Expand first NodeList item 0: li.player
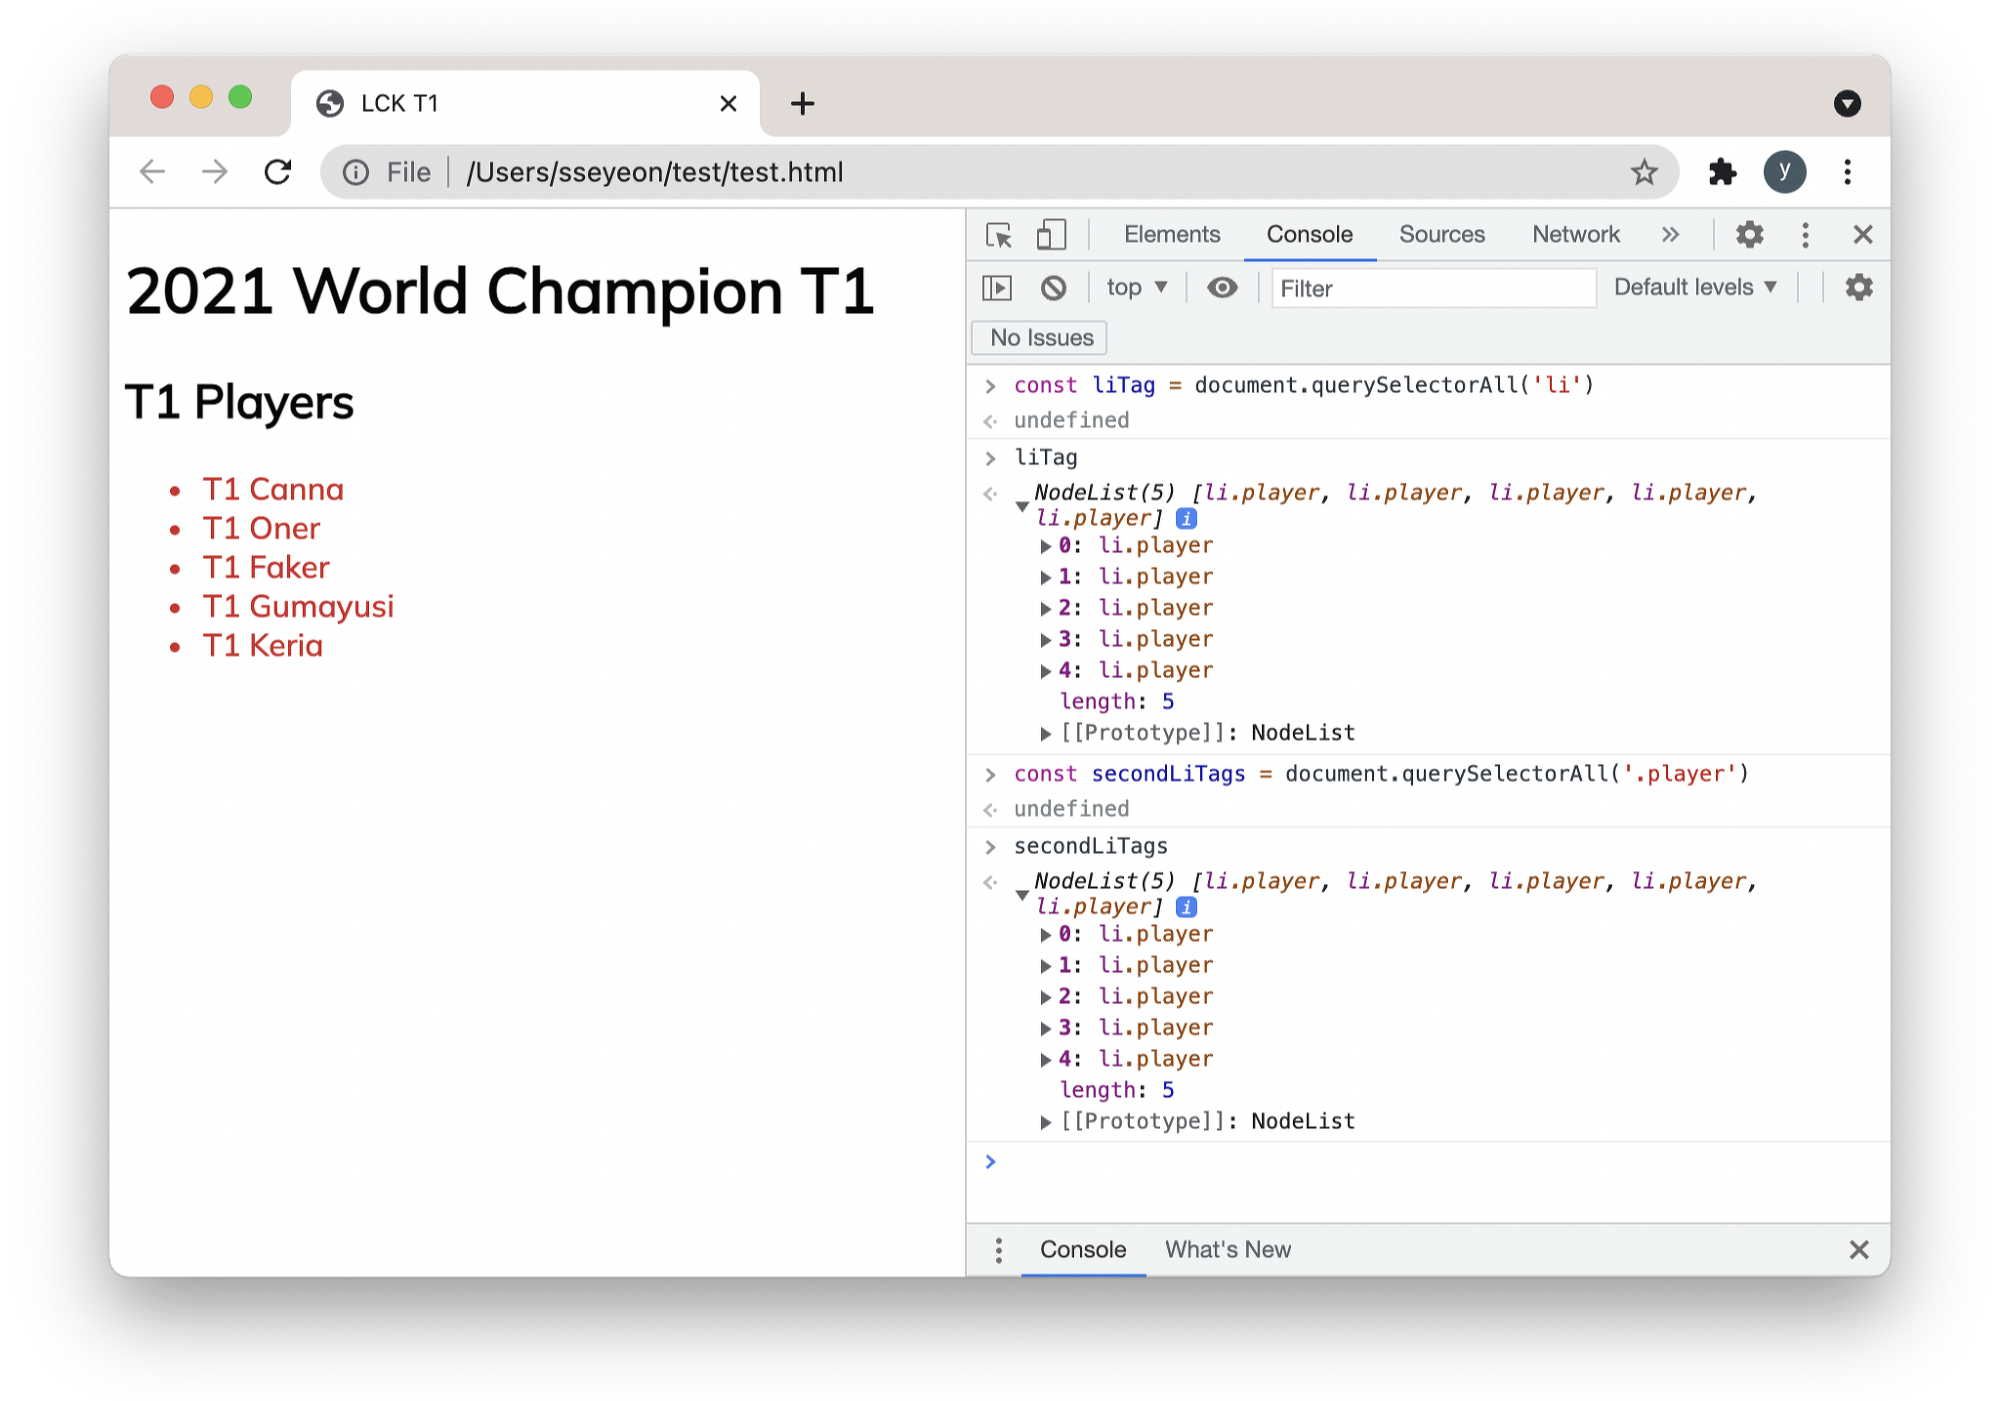 (1045, 546)
